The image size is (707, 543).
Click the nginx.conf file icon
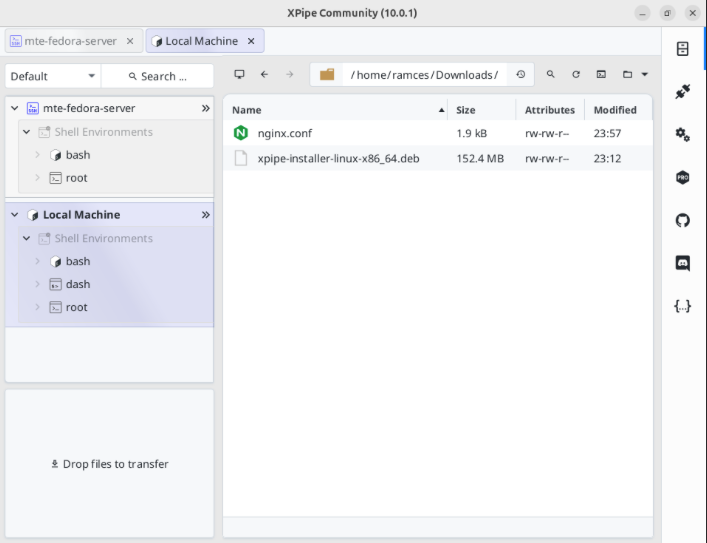point(241,133)
